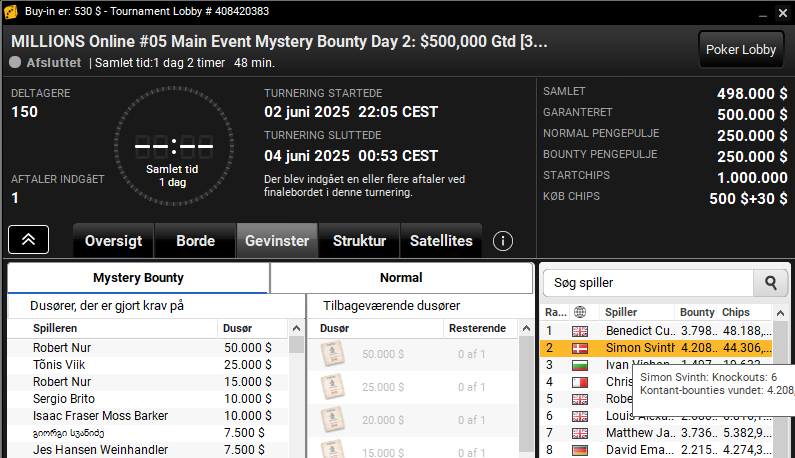The height and width of the screenshot is (458, 795).
Task: Close the tournament lobby window
Action: [x=783, y=13]
